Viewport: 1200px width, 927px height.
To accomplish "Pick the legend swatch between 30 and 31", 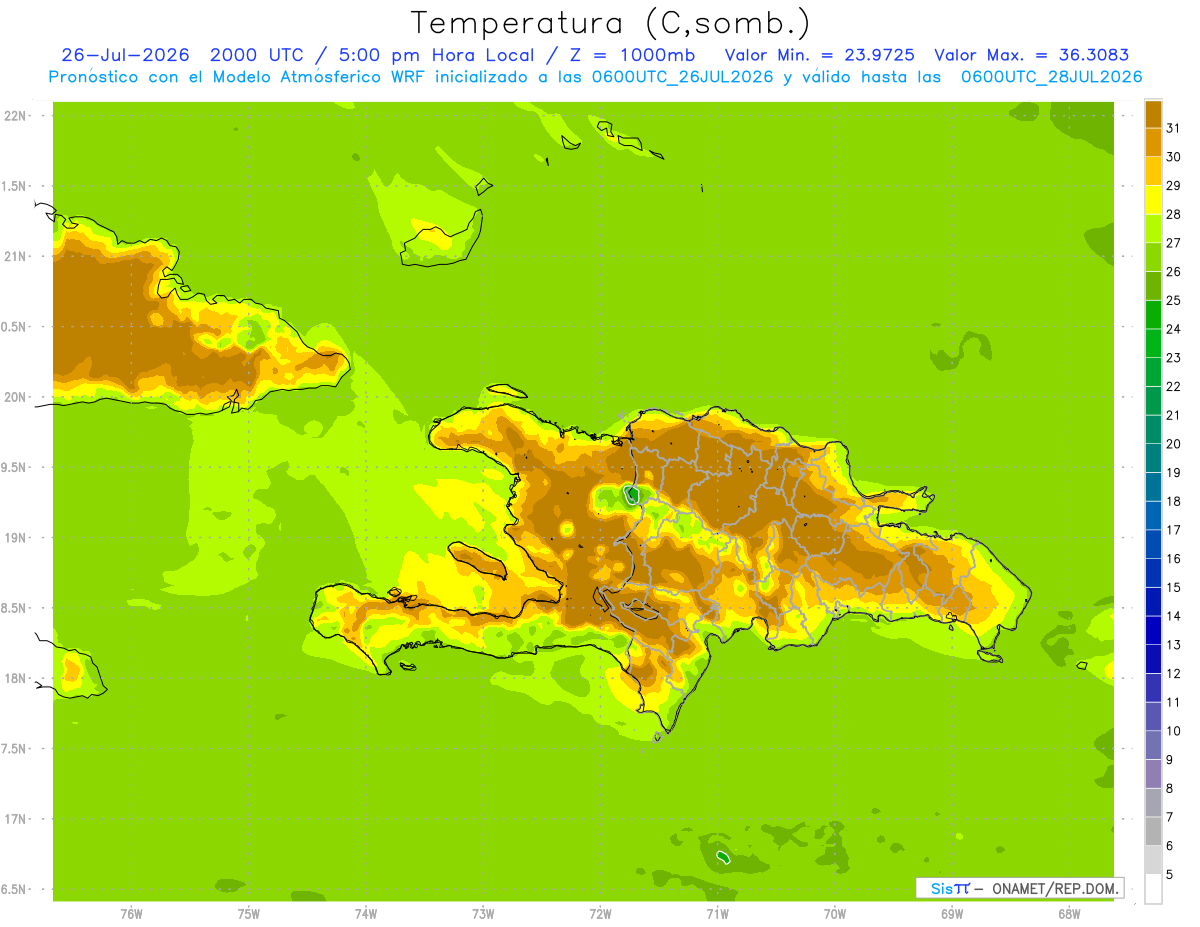I will [x=1153, y=142].
